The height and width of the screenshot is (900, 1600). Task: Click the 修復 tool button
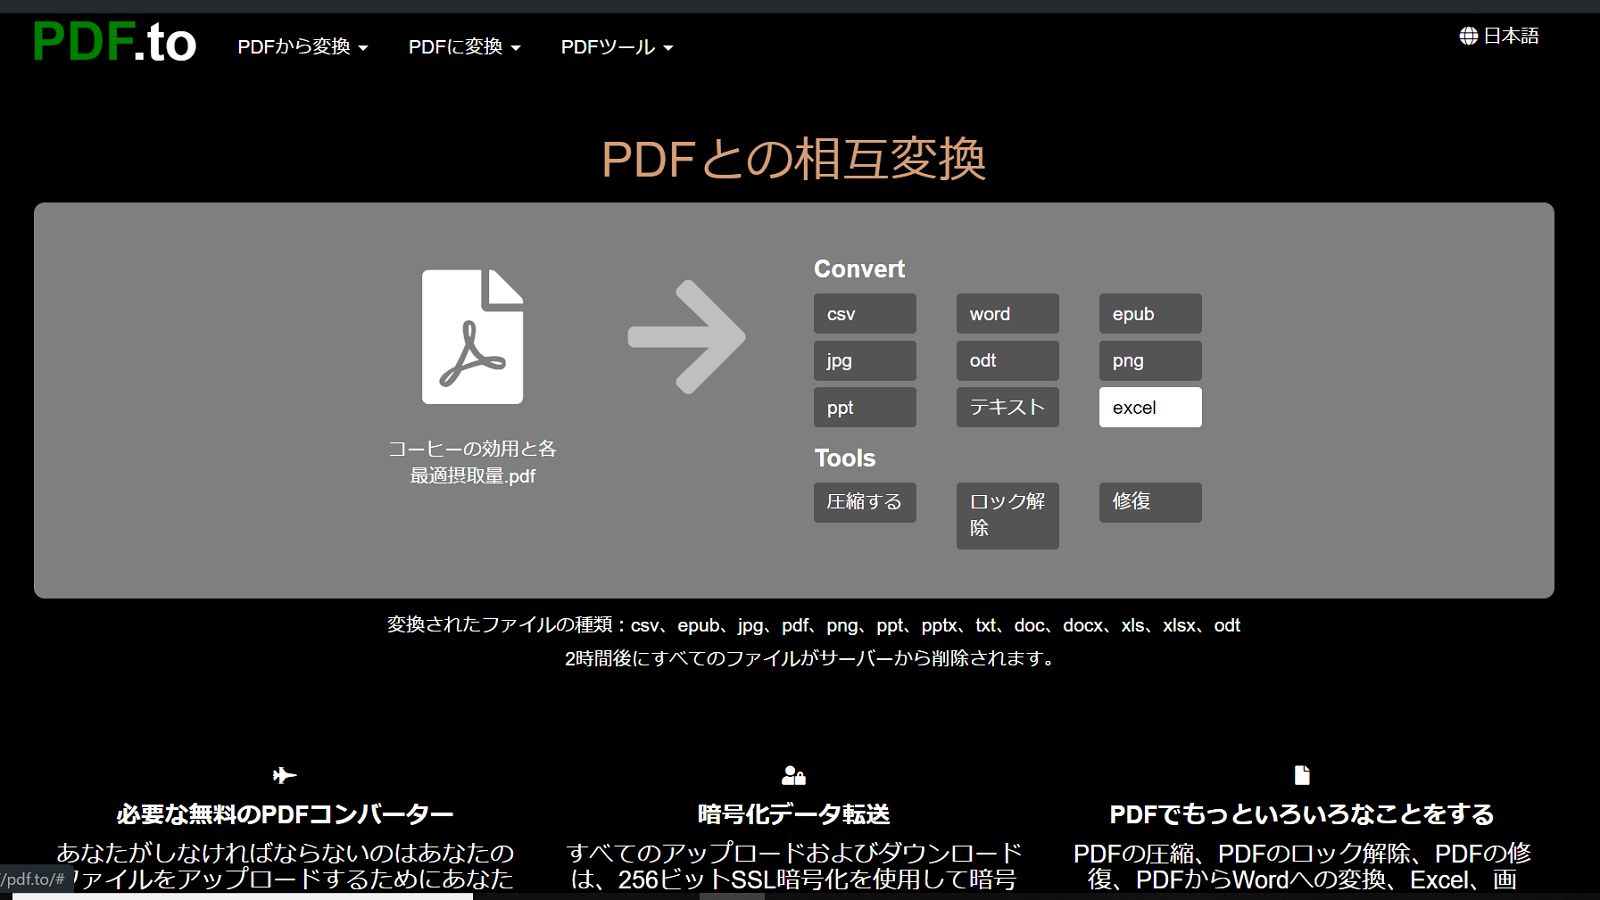click(x=1150, y=502)
